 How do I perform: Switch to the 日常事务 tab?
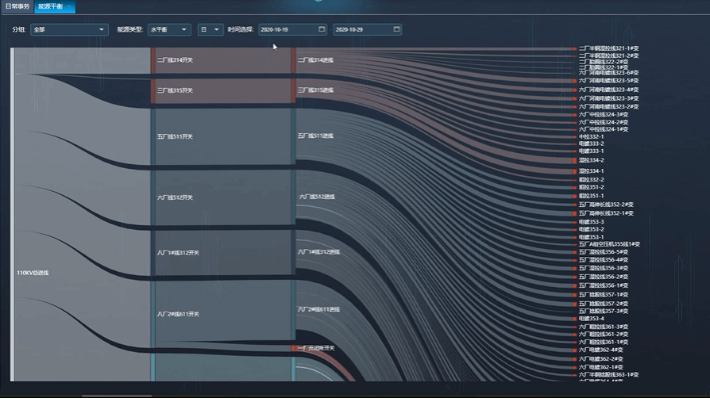coord(17,6)
